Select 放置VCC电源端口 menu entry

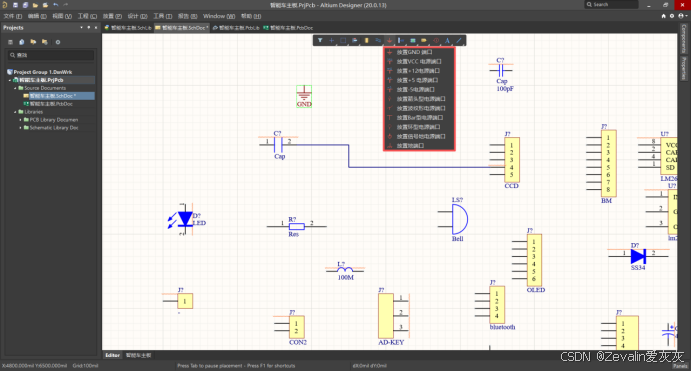click(x=419, y=62)
